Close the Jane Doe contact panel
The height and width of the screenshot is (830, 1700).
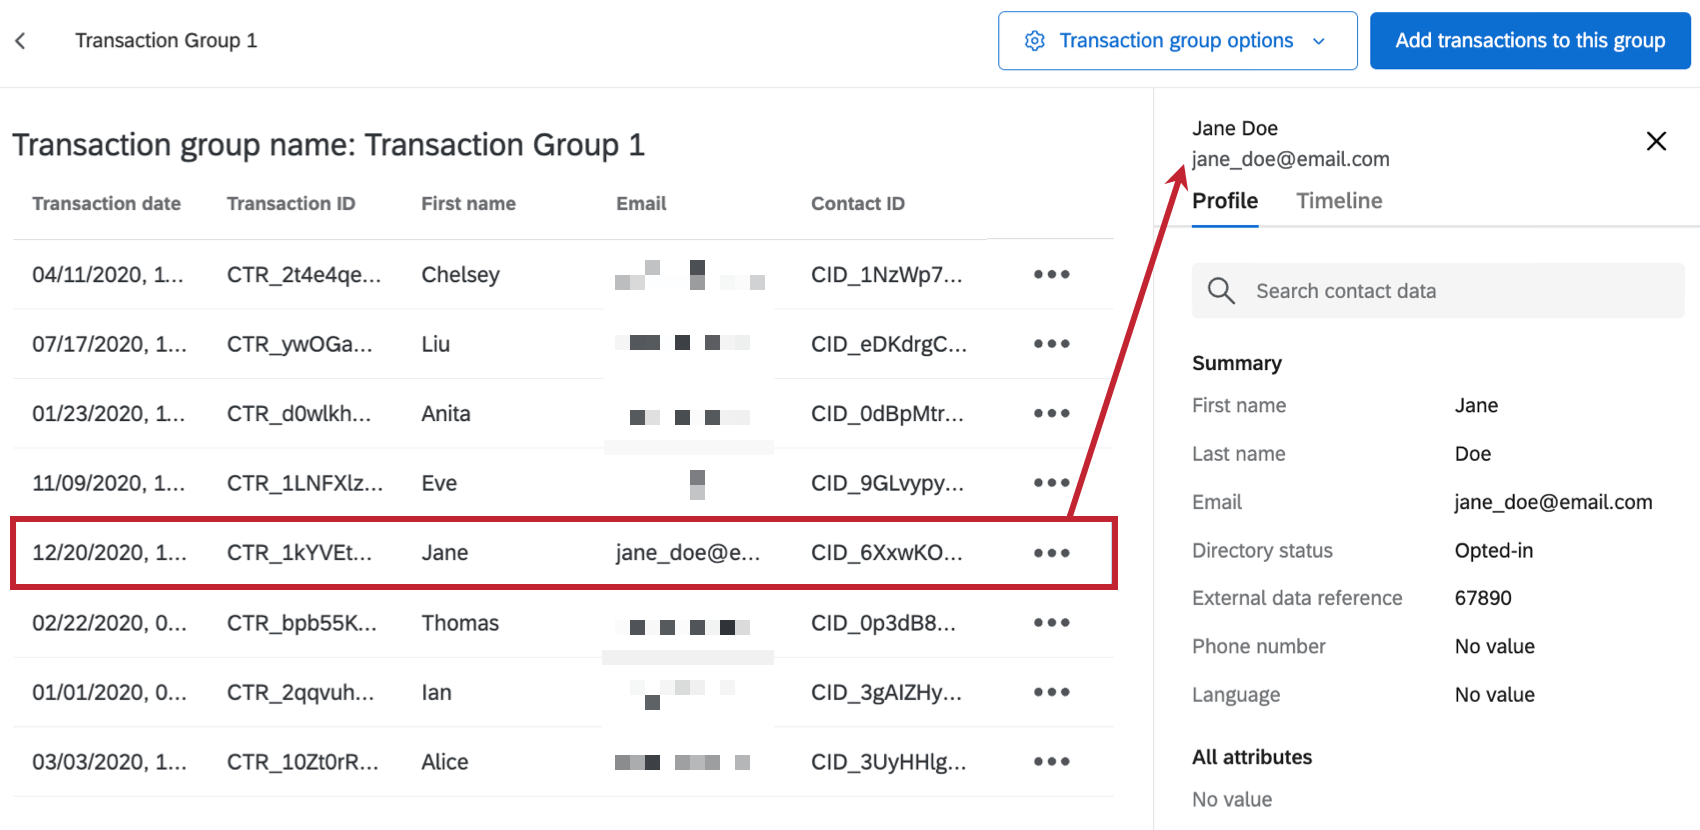pos(1656,141)
